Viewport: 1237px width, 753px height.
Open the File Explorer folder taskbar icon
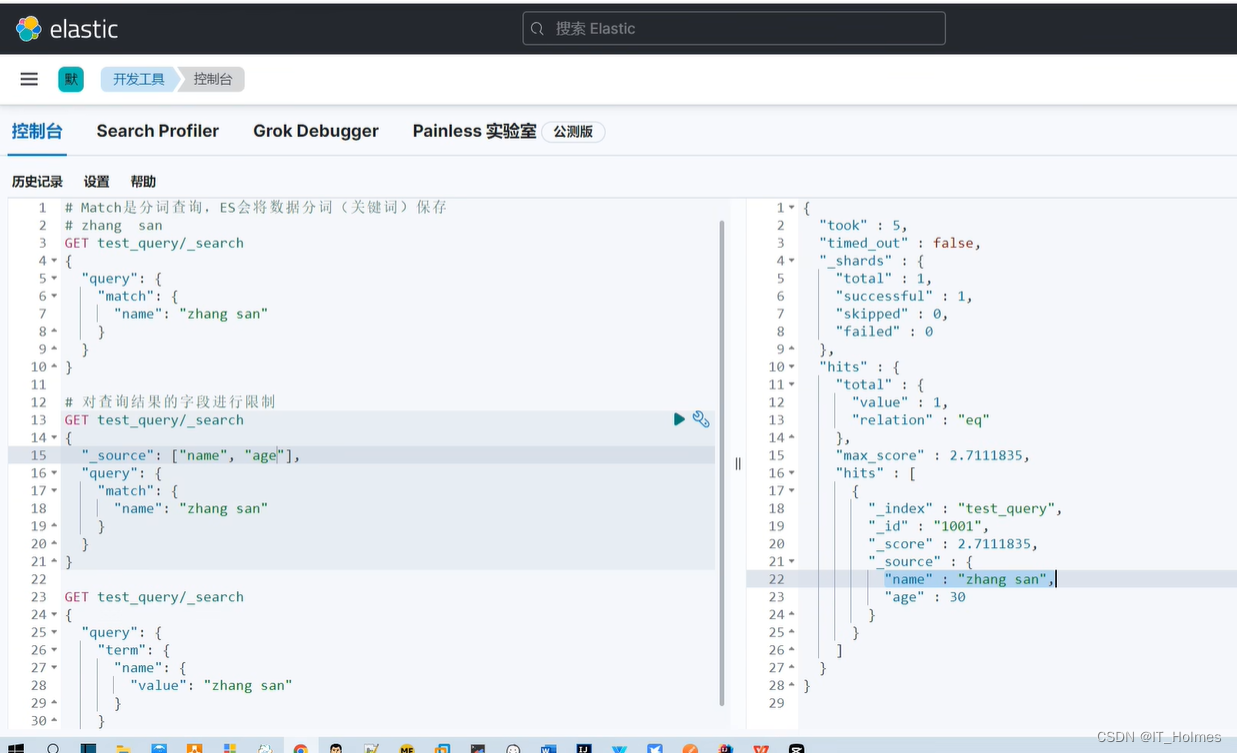click(x=124, y=748)
